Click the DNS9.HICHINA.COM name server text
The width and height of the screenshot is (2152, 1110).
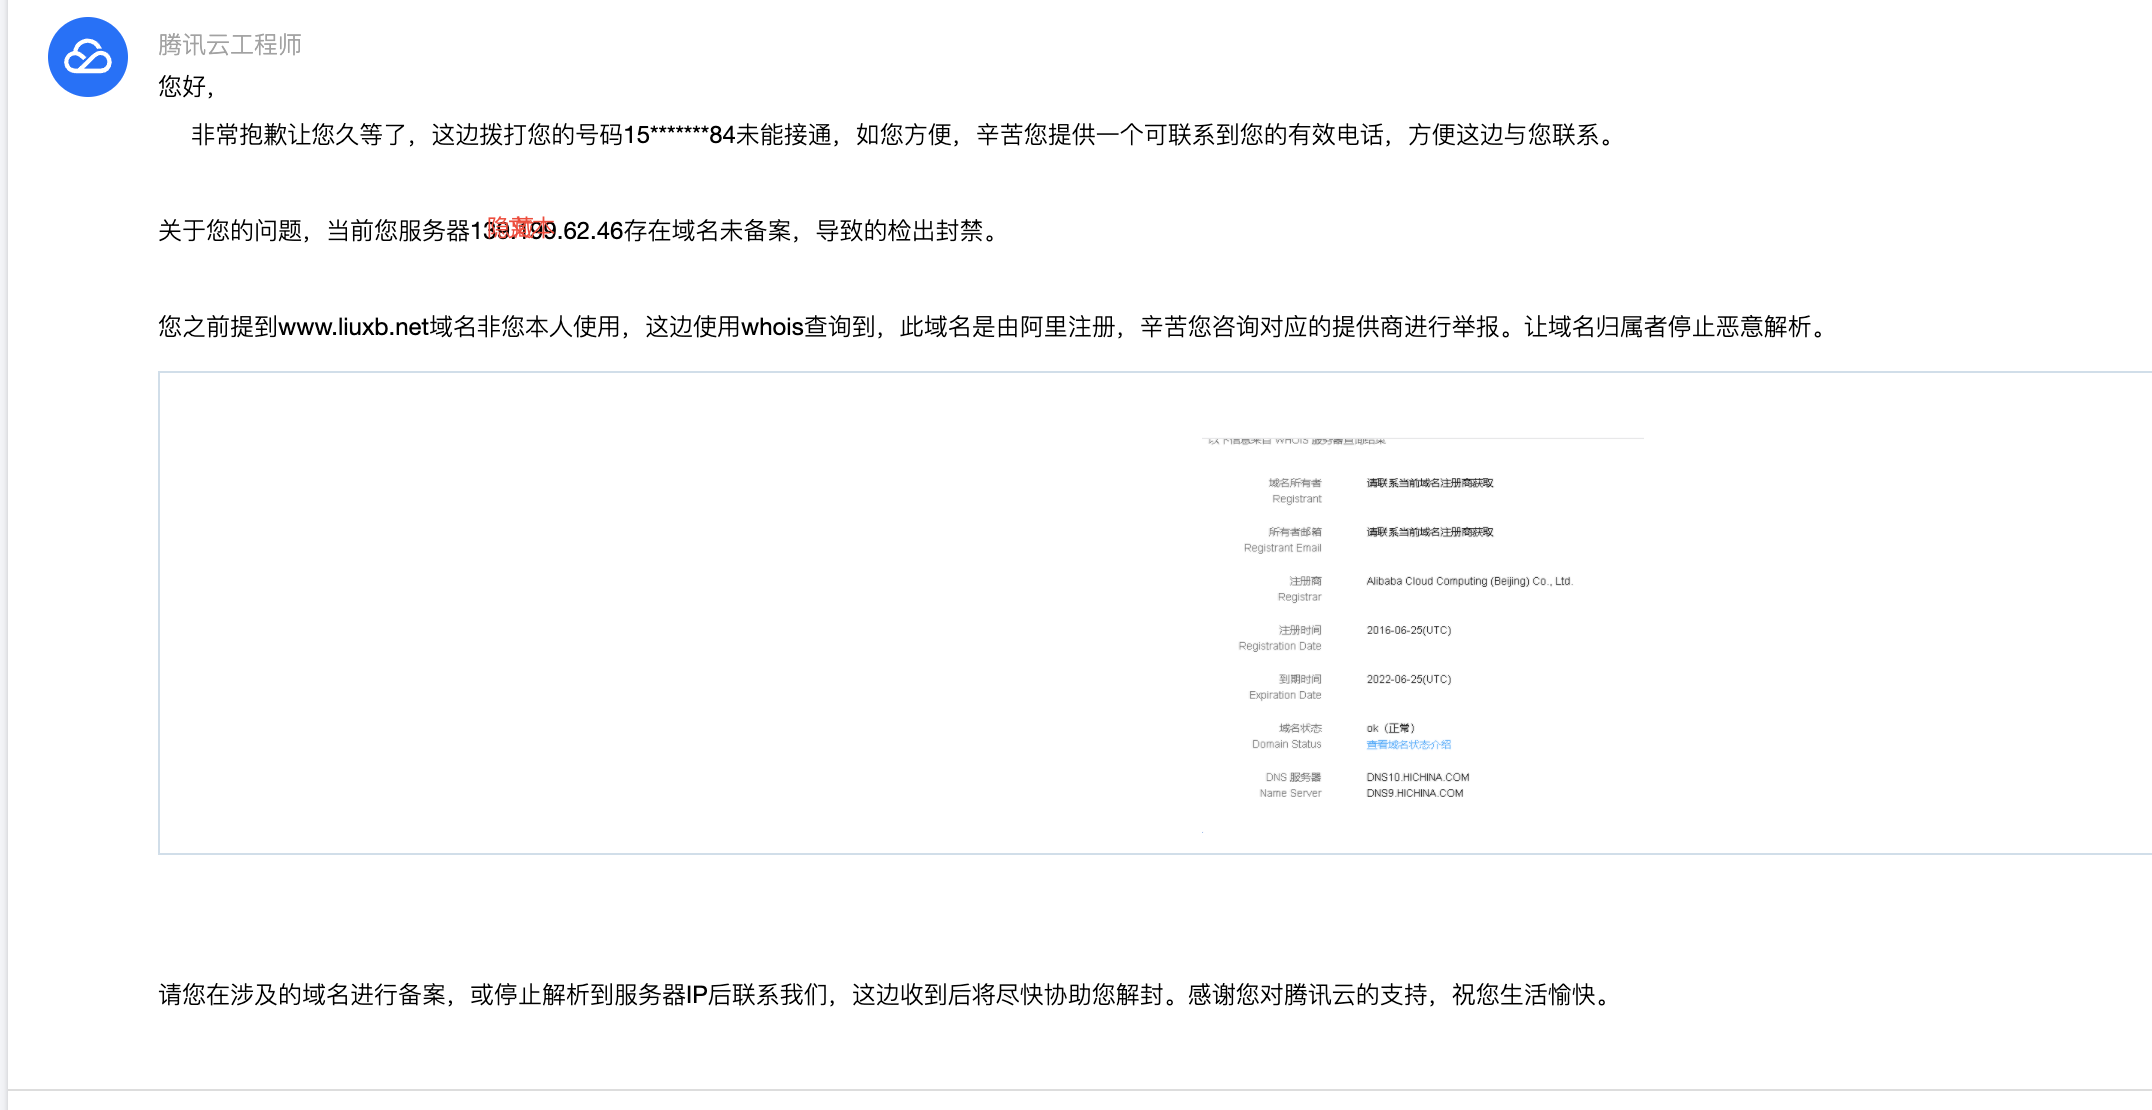(1414, 793)
